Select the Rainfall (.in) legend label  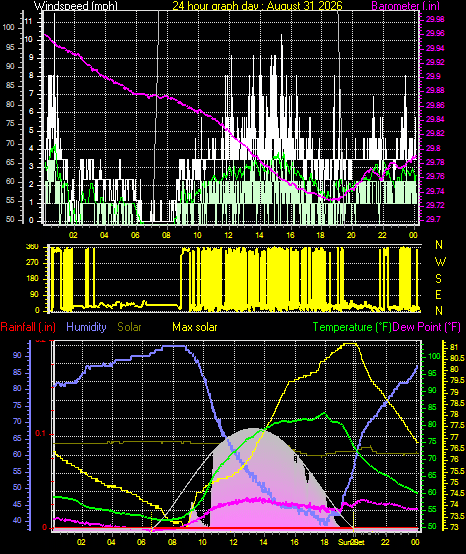pyautogui.click(x=28, y=327)
